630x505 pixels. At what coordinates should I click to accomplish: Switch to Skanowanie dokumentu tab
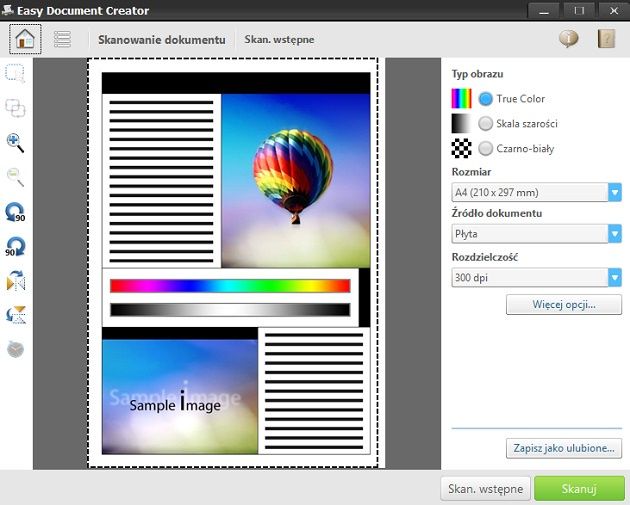[x=162, y=40]
